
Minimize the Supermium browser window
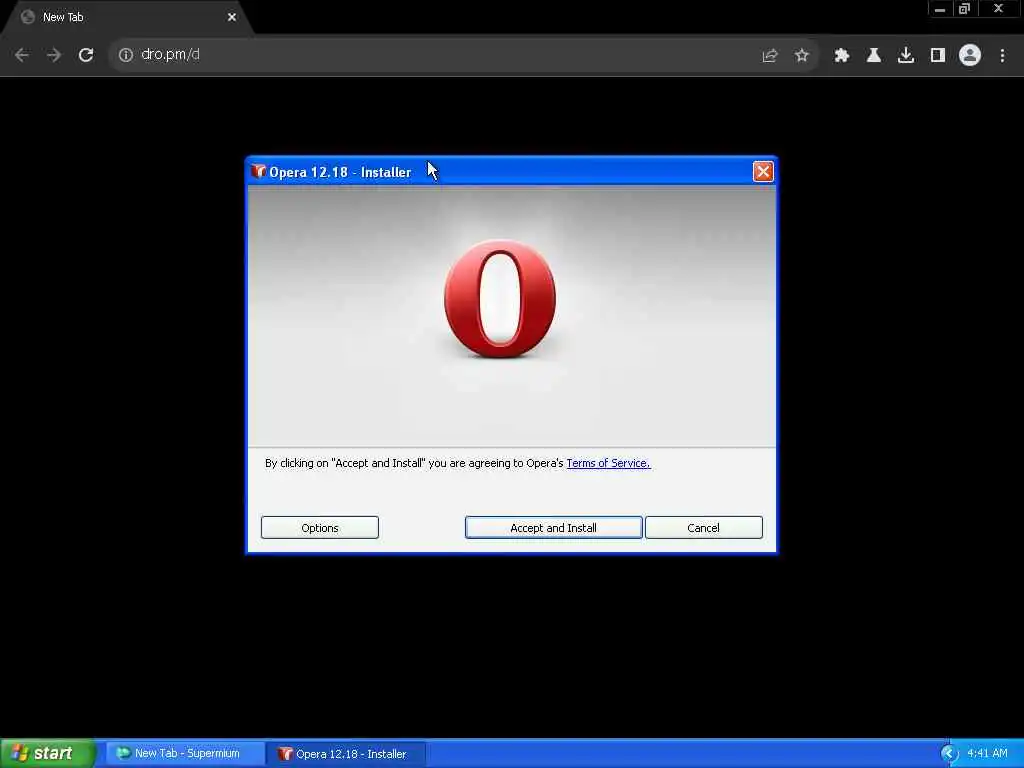tap(940, 9)
